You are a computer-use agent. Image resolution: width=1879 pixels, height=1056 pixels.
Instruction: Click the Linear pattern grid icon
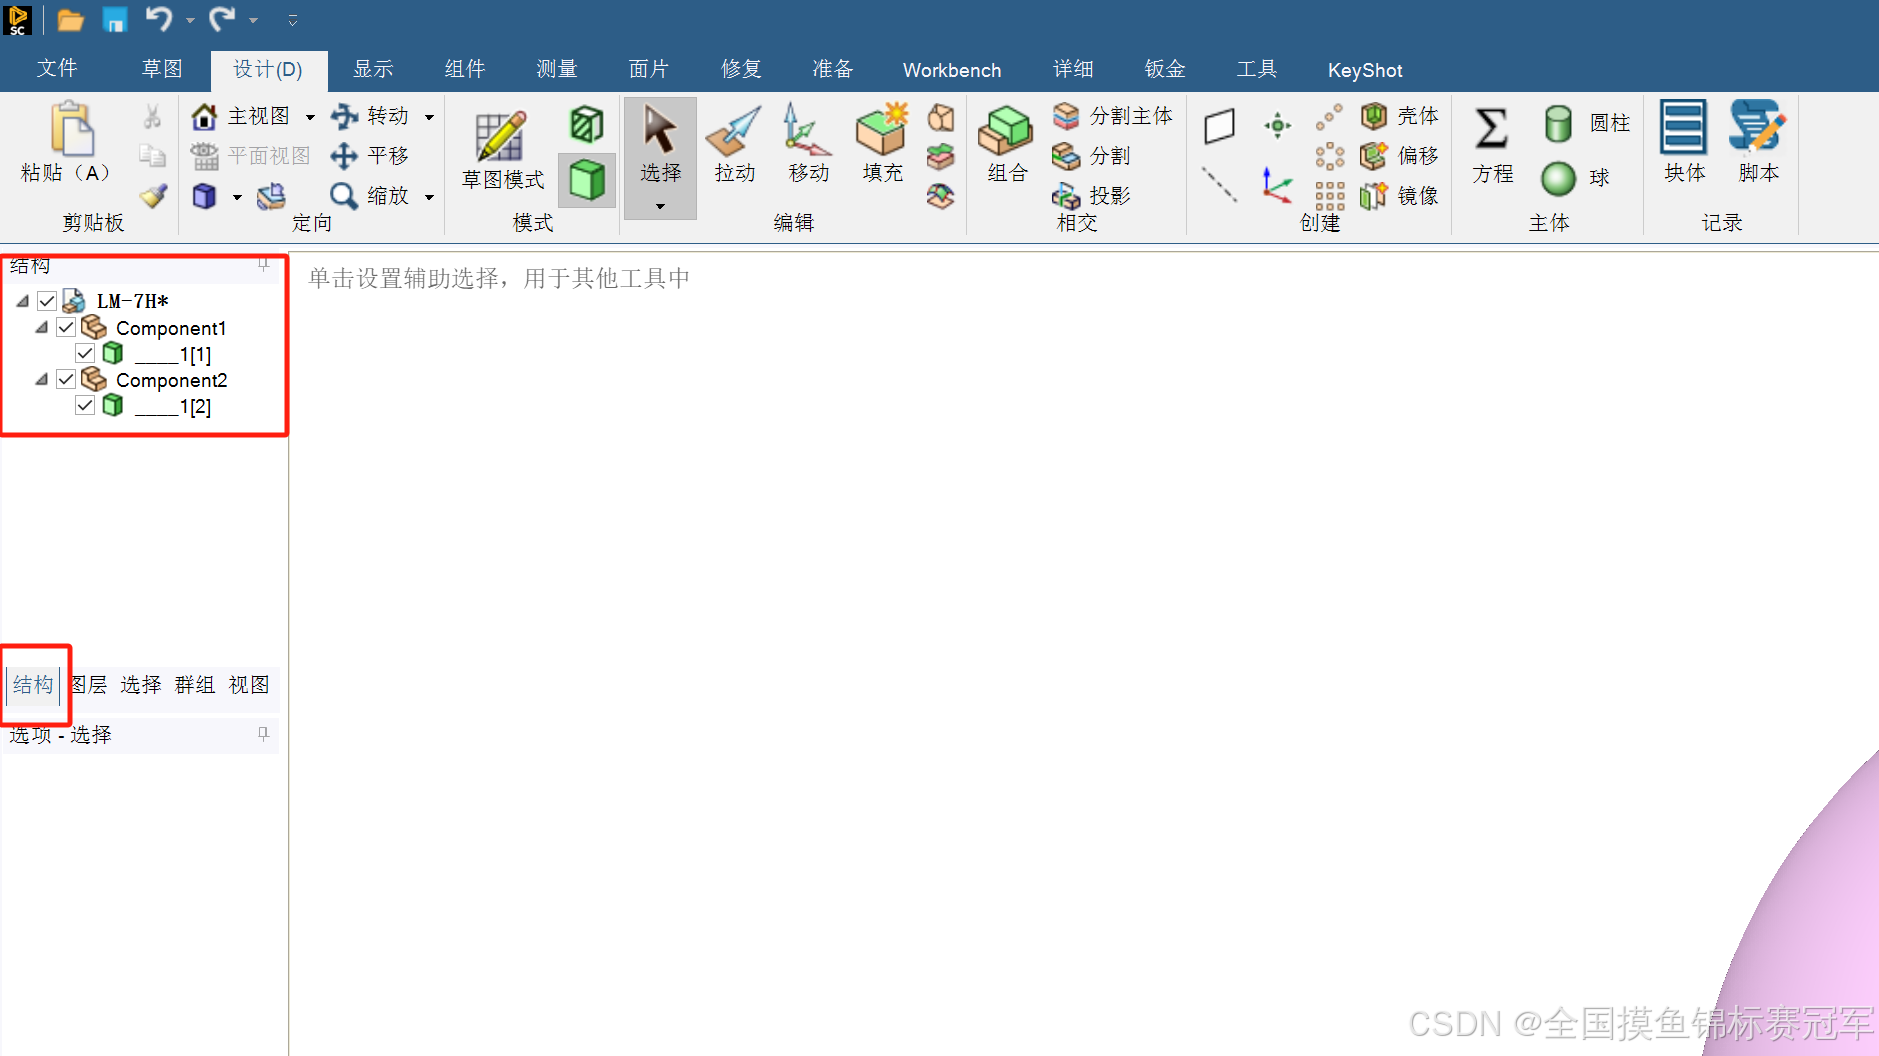(x=1329, y=195)
